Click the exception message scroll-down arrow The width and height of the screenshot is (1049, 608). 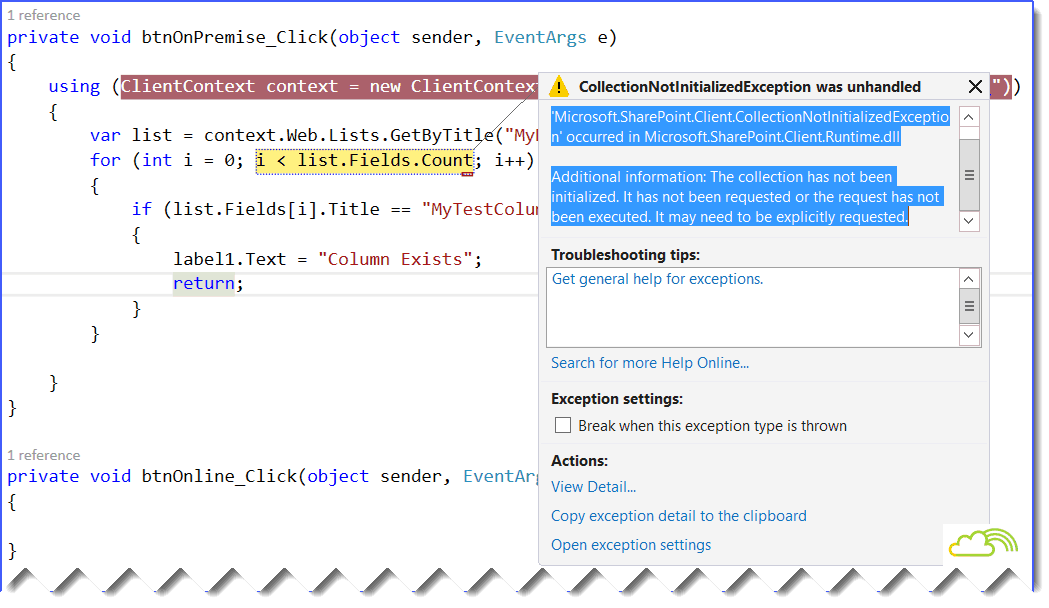coord(969,220)
